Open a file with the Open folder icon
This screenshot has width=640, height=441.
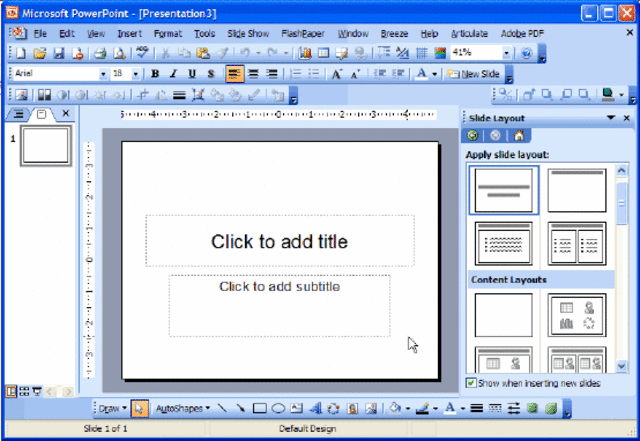(40, 53)
